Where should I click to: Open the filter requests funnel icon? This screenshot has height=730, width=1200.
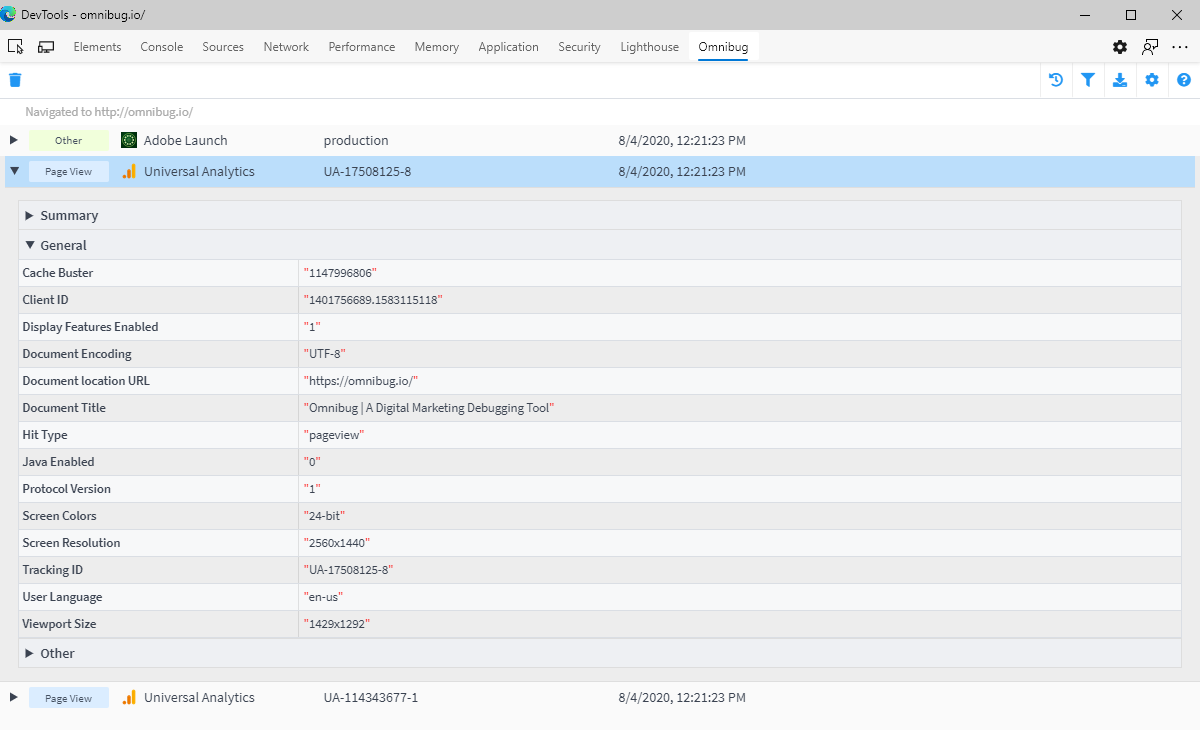1088,80
